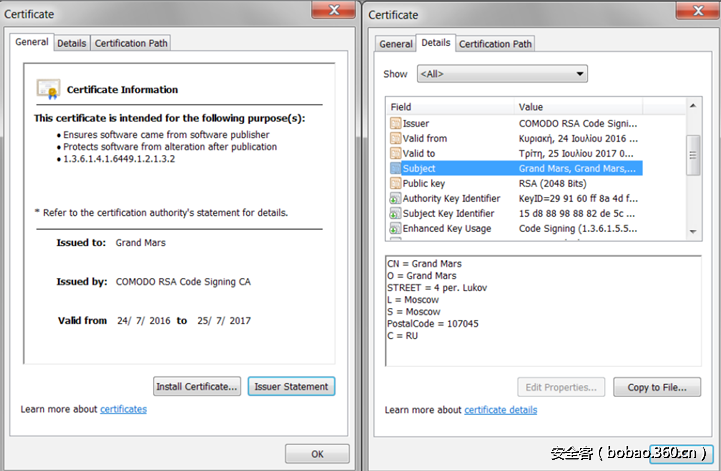Follow the 'certificates' help link

(123, 409)
